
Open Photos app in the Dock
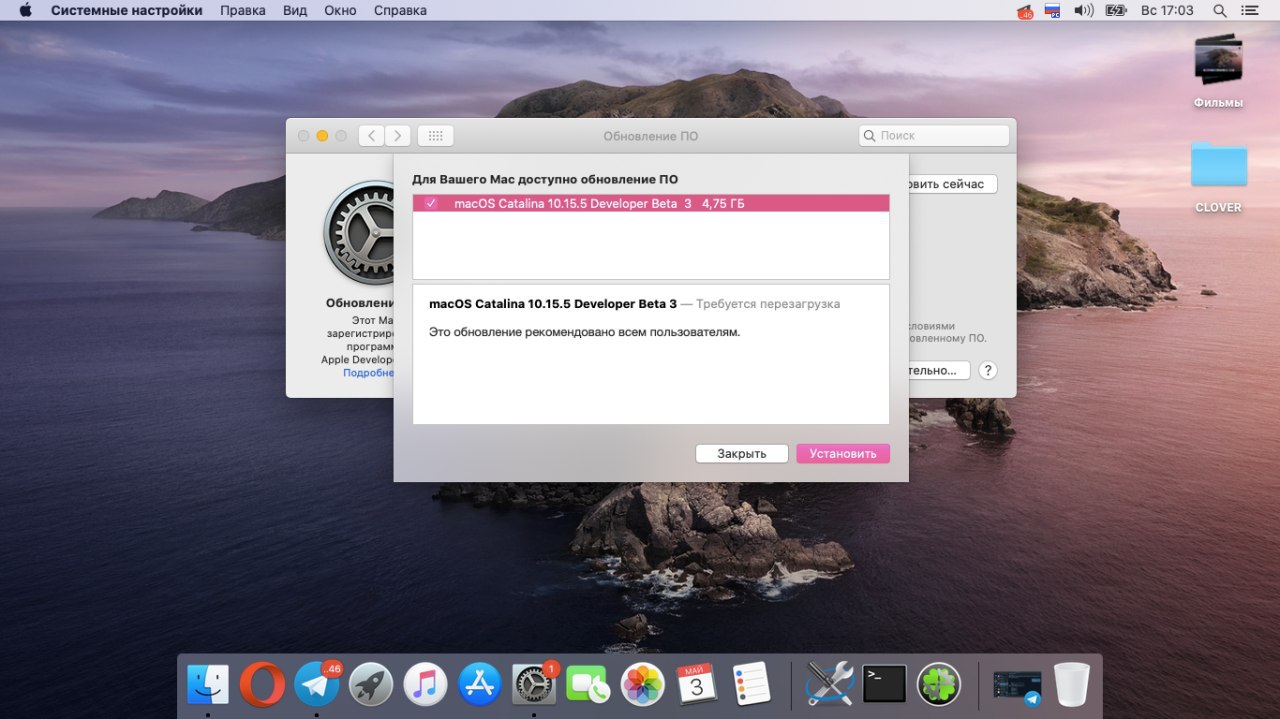coord(642,685)
